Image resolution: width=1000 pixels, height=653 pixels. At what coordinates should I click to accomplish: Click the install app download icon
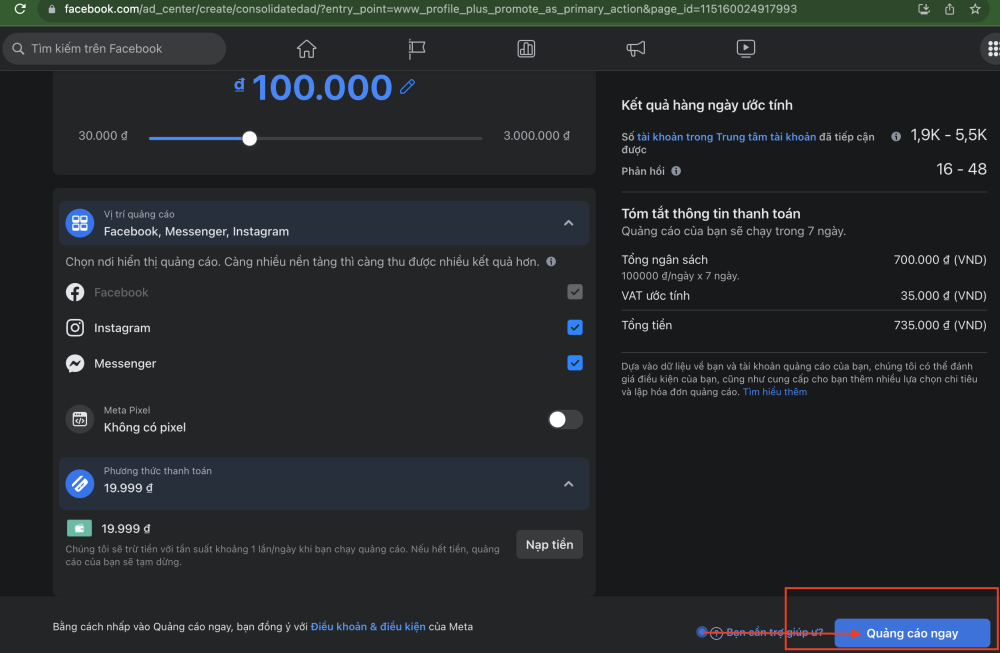coord(923,9)
